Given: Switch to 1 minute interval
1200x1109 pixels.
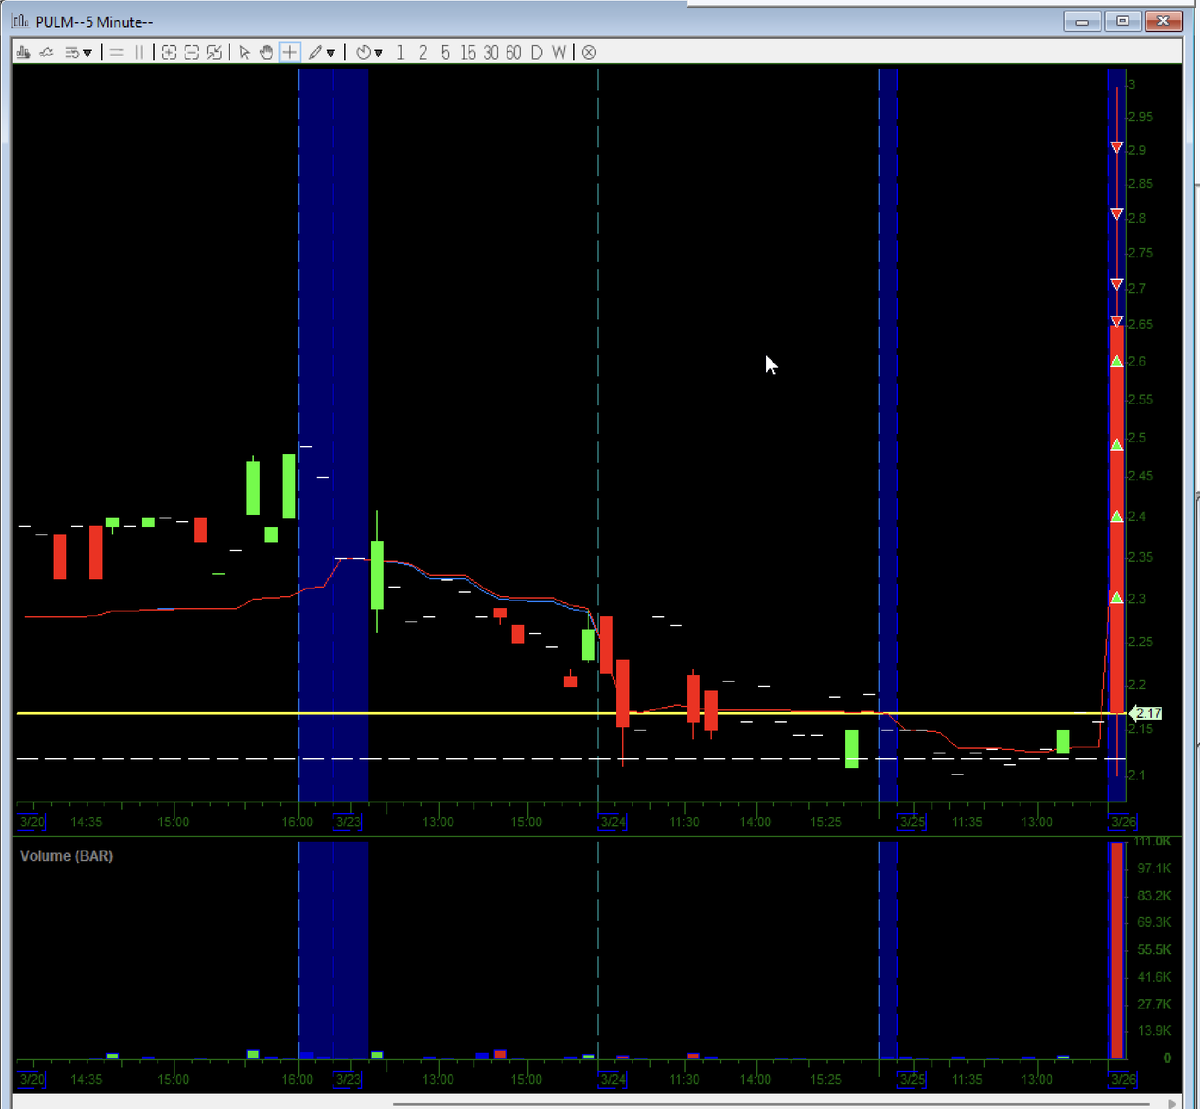Looking at the screenshot, I should [400, 52].
